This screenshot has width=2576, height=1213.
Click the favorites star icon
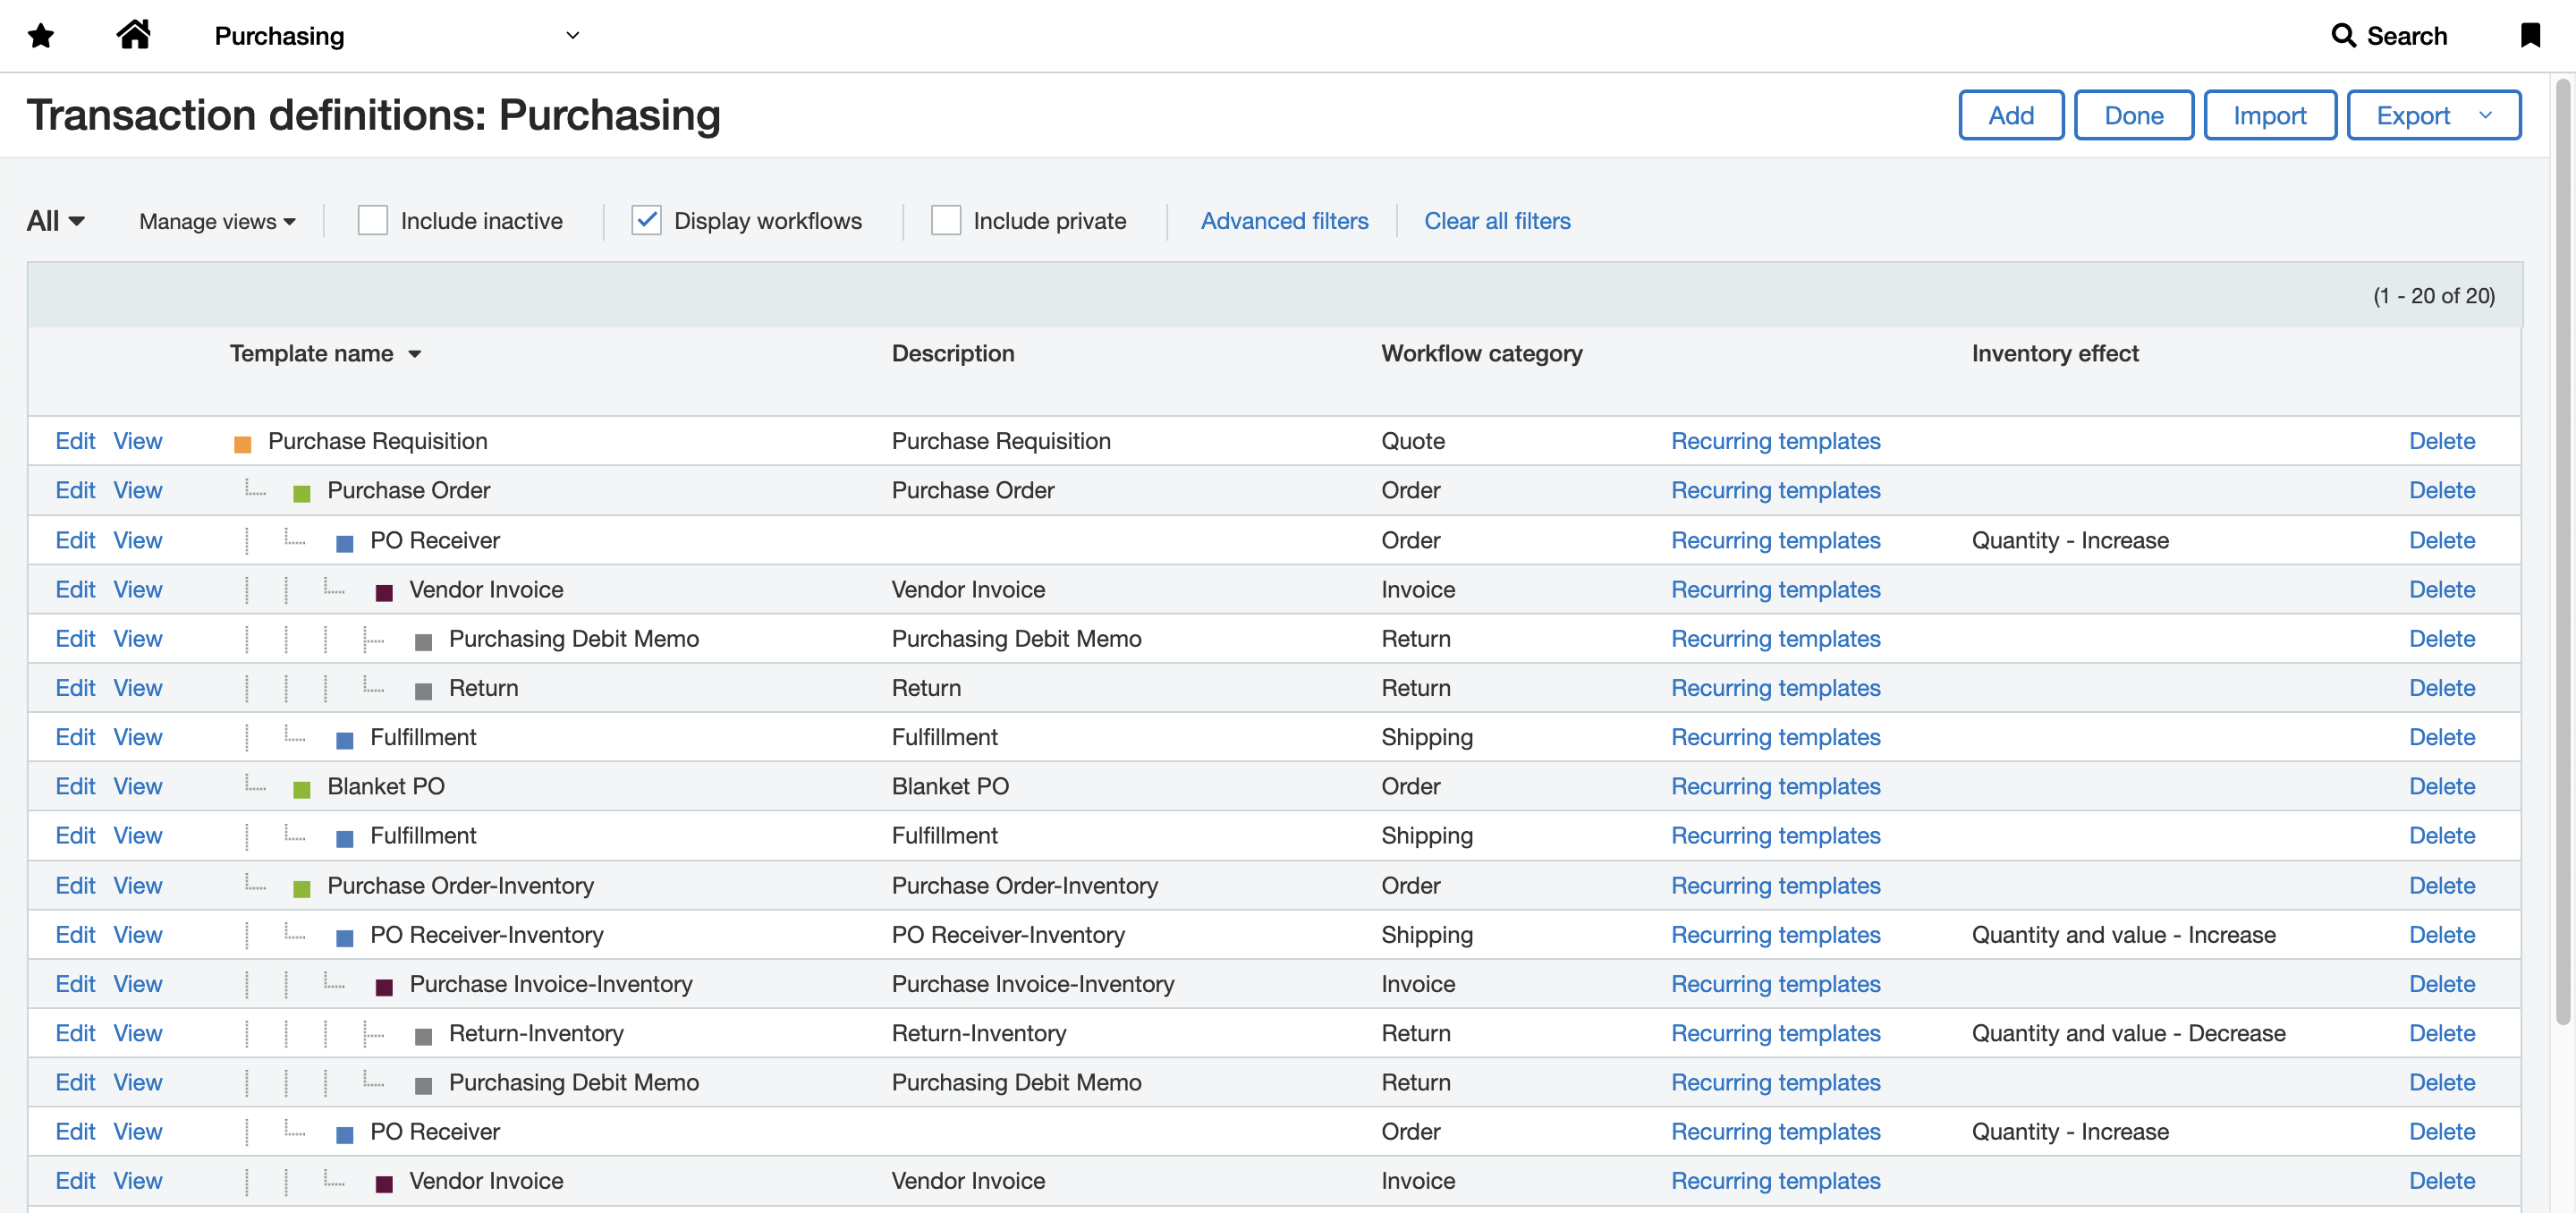(40, 35)
